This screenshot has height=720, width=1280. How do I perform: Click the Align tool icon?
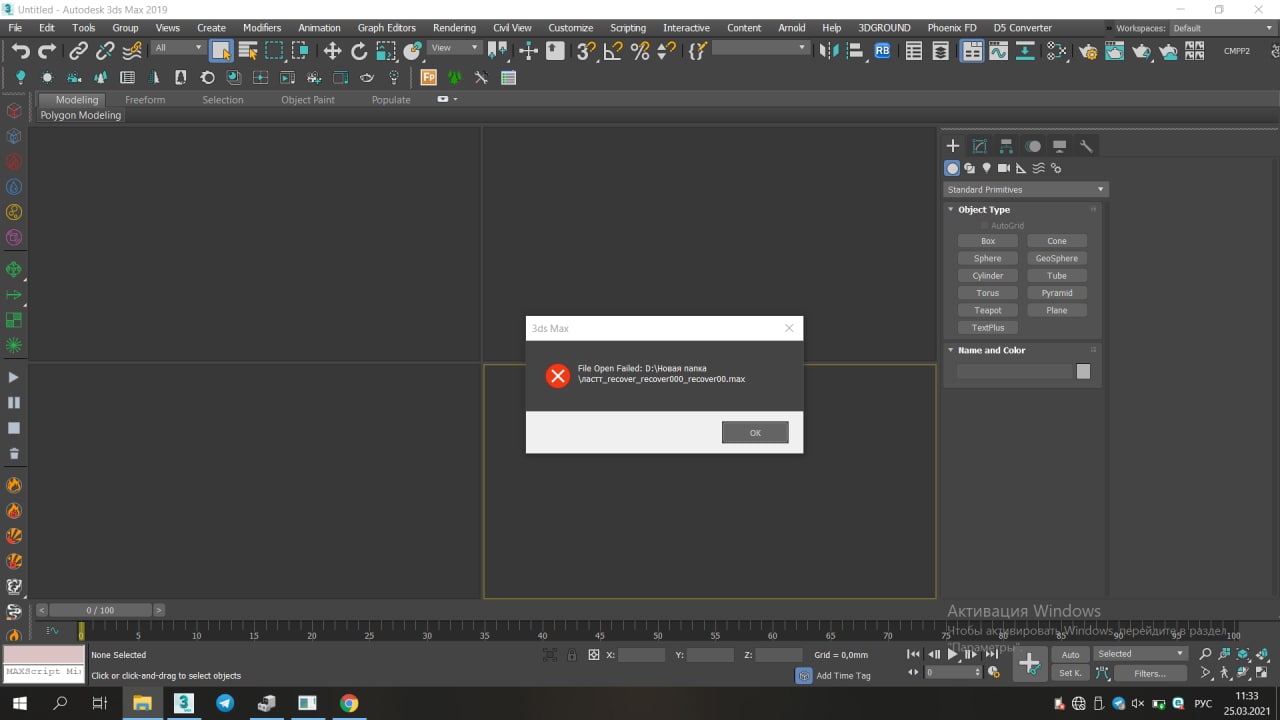tap(855, 50)
